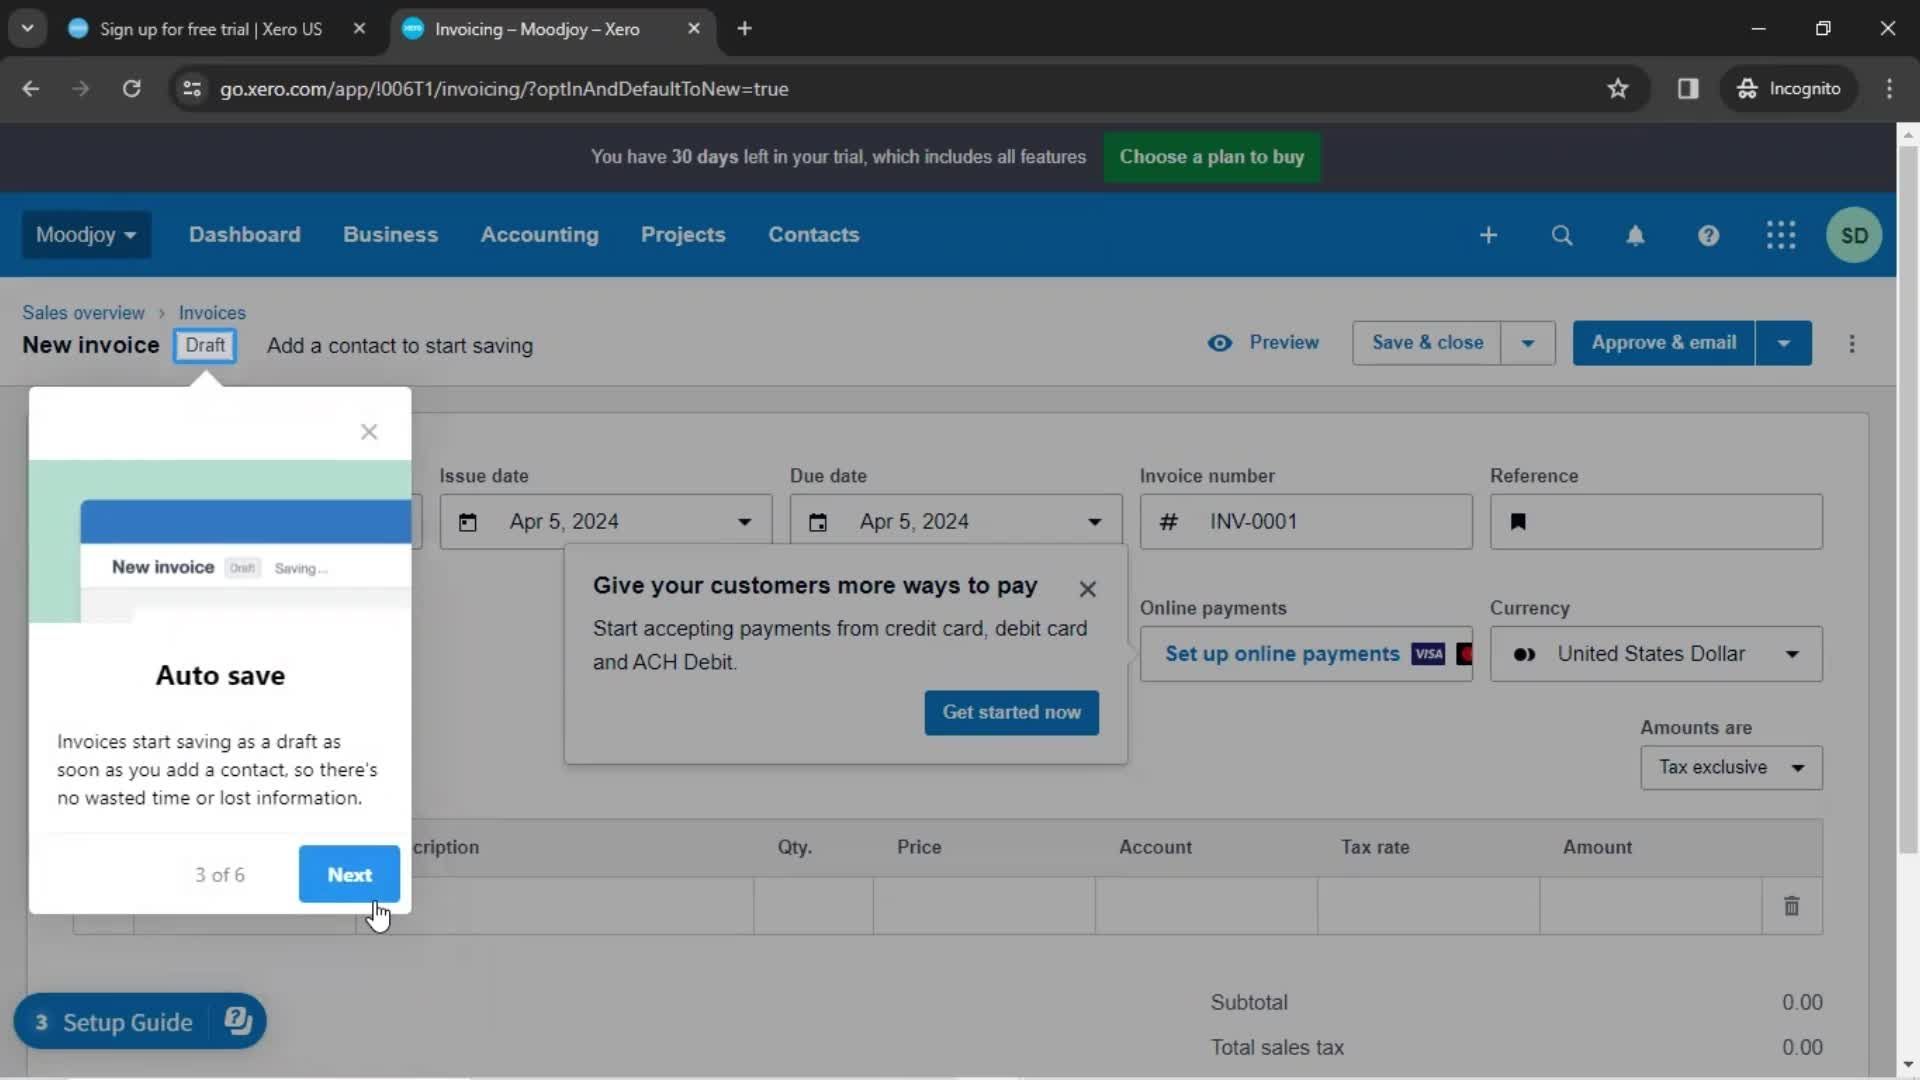The image size is (1920, 1080).
Task: Reload the page with browser refresh icon
Action: tap(131, 89)
